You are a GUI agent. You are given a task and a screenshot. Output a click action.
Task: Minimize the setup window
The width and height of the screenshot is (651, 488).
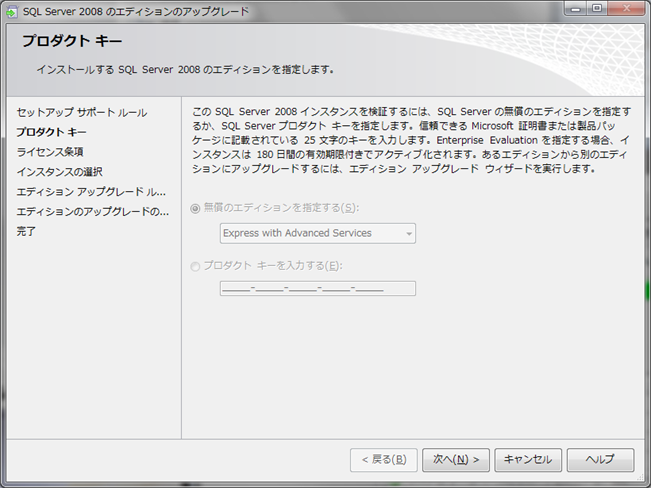(x=575, y=9)
